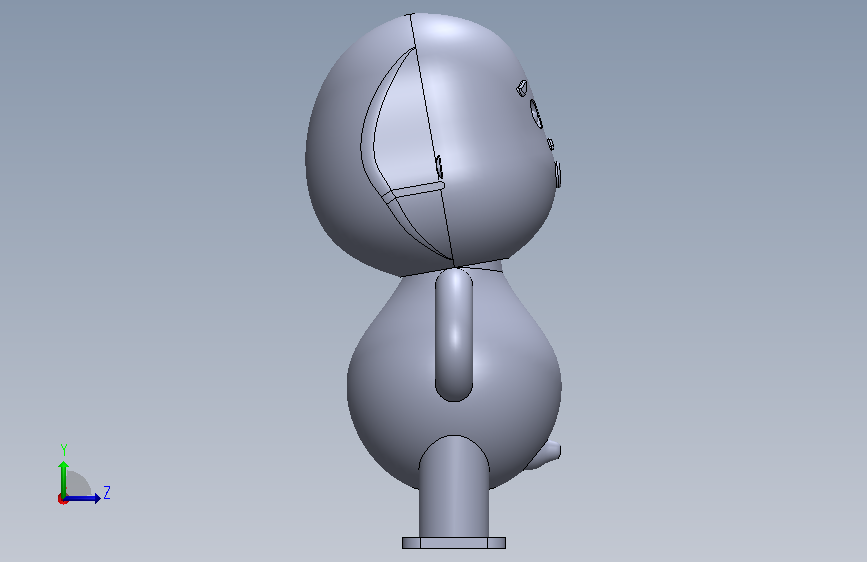Select the large oval eye hole on the face

tap(536, 114)
